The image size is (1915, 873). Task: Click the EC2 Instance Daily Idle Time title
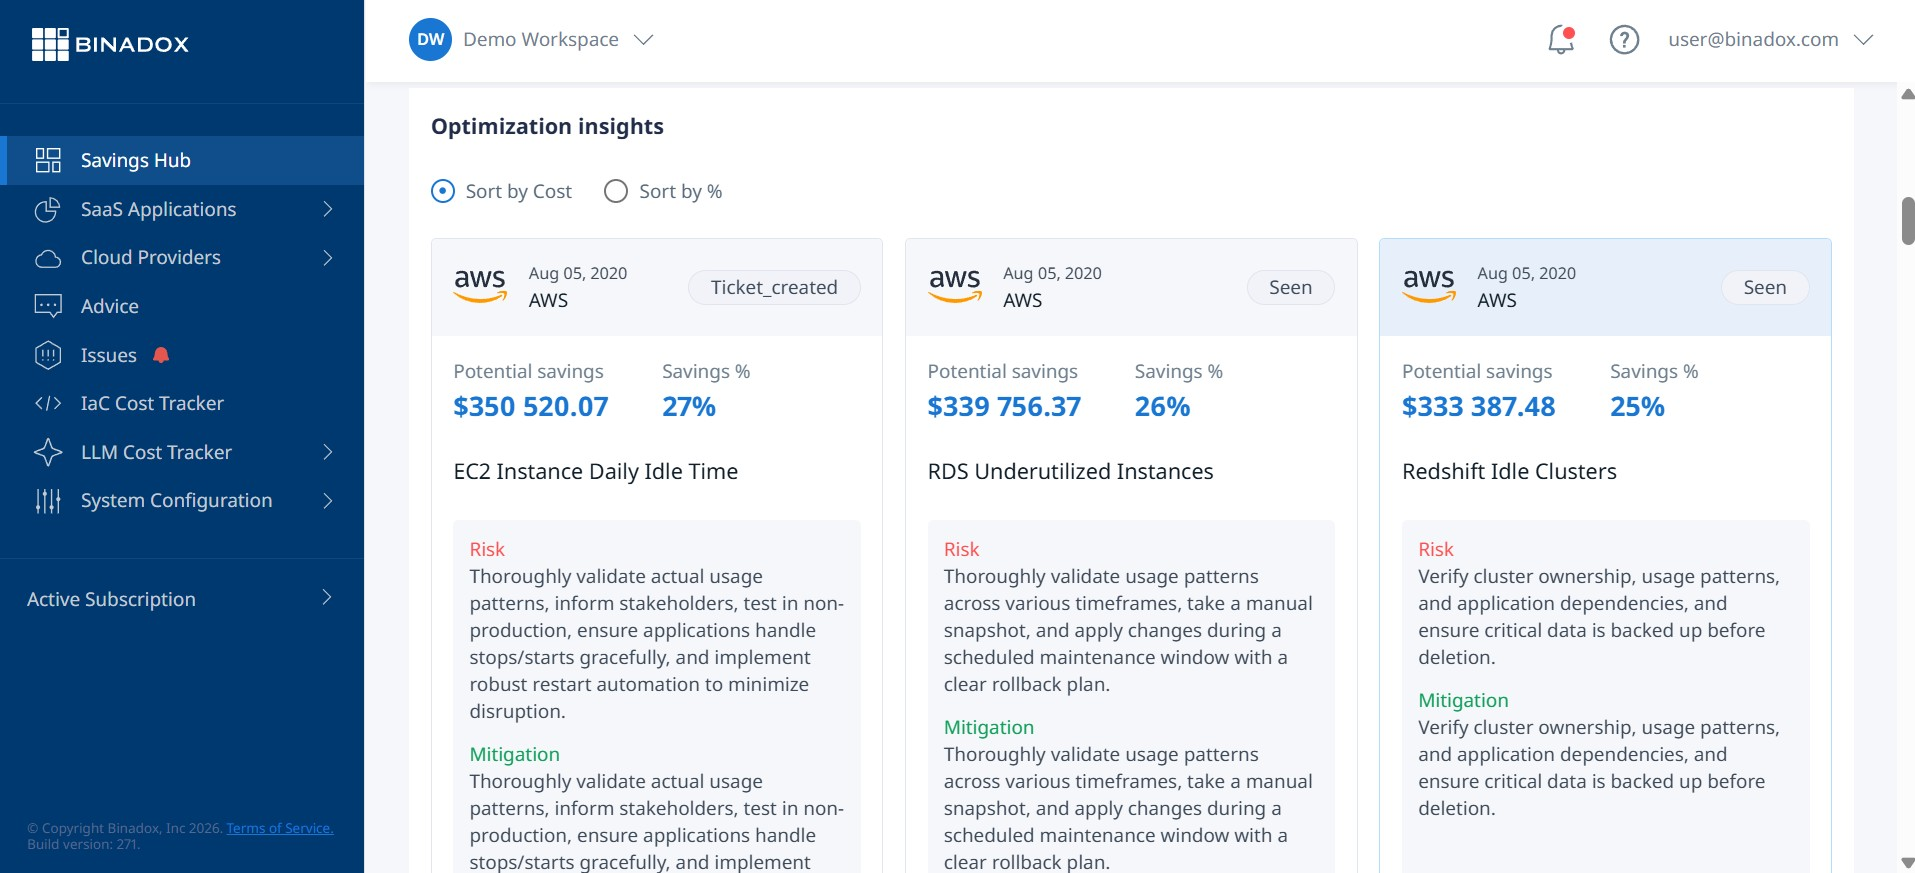point(596,471)
